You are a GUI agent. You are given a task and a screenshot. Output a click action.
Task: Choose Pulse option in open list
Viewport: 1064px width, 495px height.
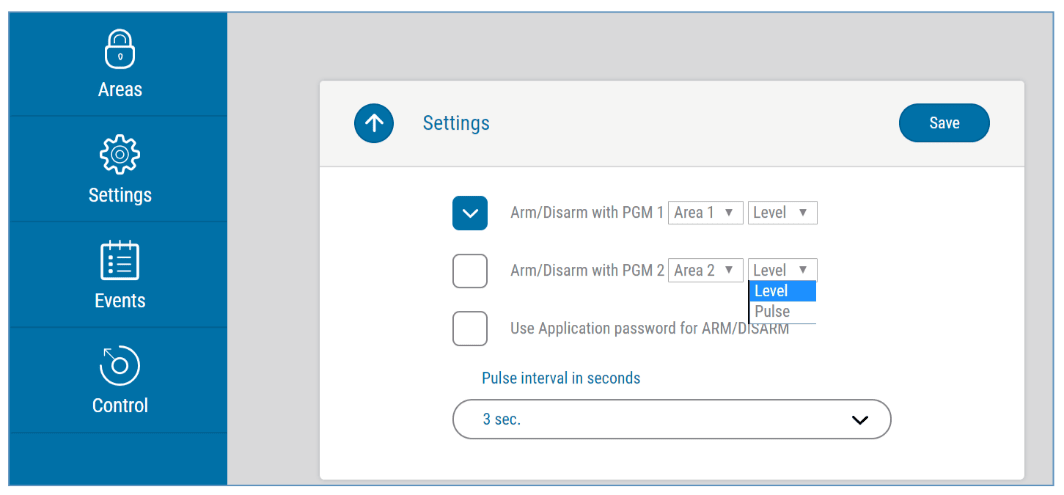tap(782, 312)
